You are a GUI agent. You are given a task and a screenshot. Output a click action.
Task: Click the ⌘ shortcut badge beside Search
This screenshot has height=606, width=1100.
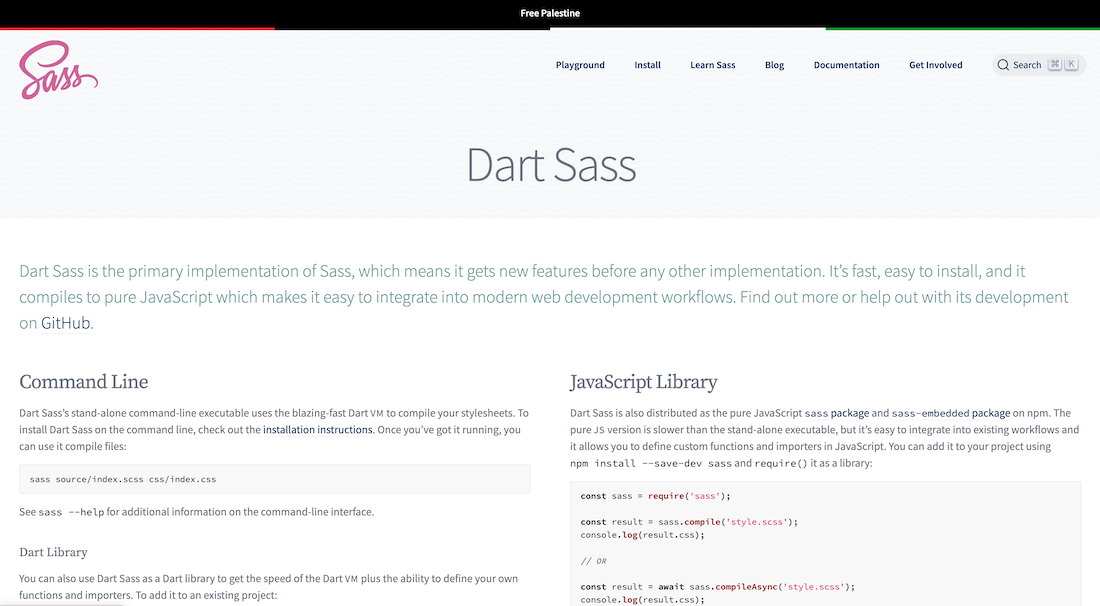pos(1054,63)
